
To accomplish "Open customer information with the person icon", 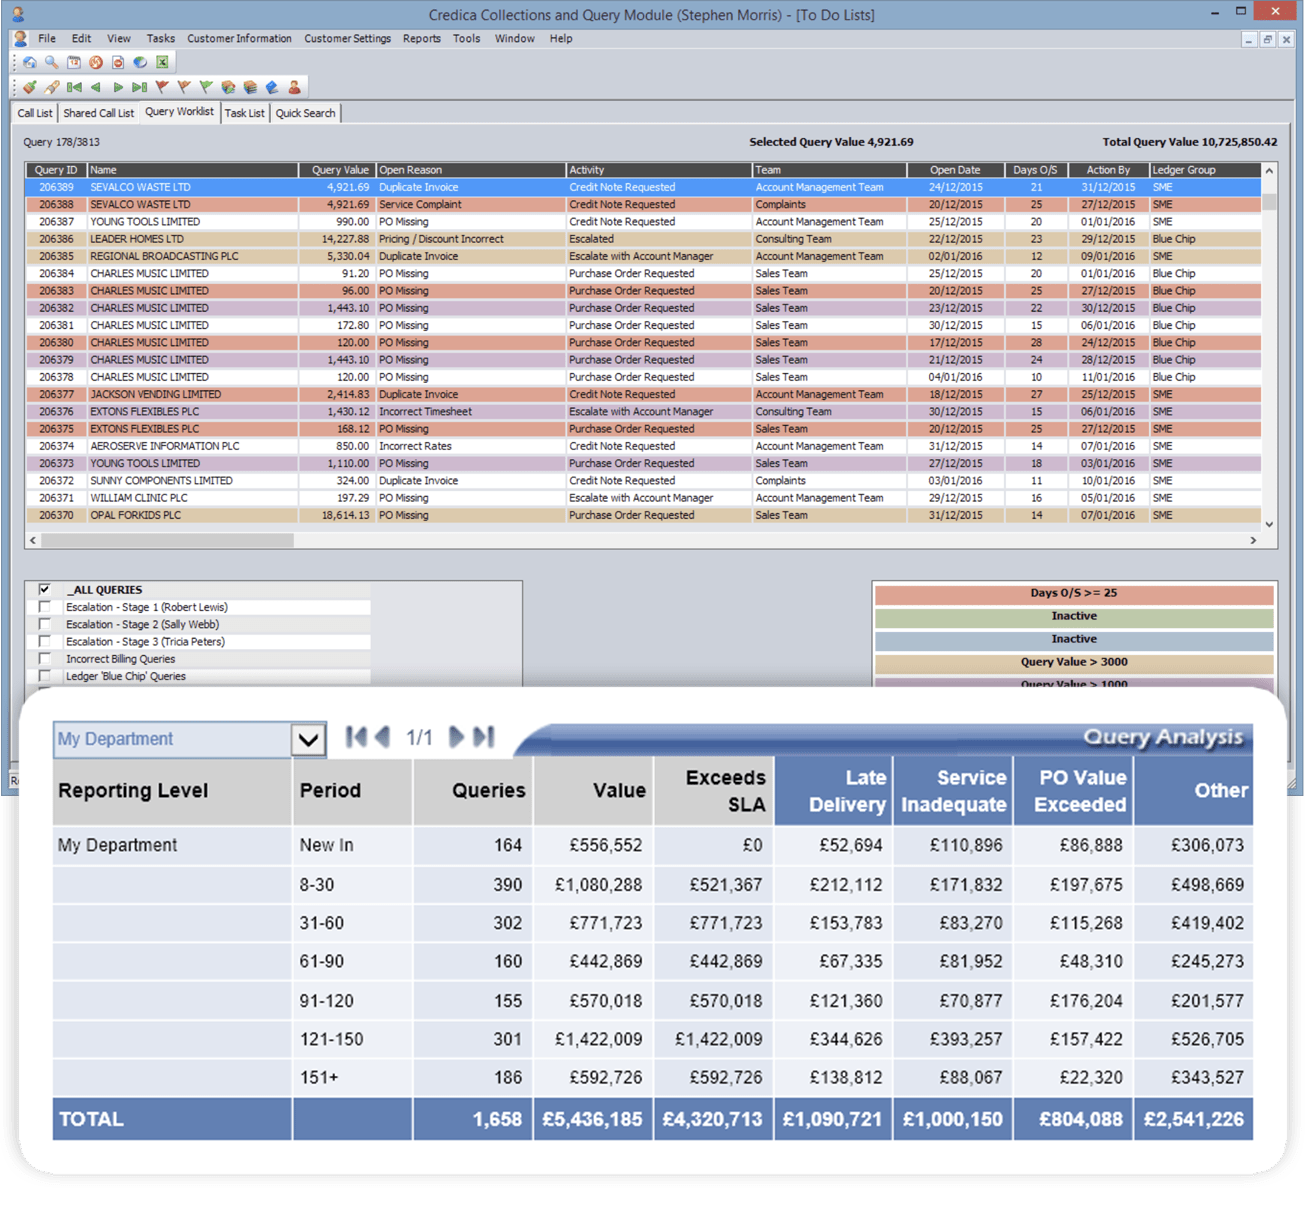I will coord(294,87).
